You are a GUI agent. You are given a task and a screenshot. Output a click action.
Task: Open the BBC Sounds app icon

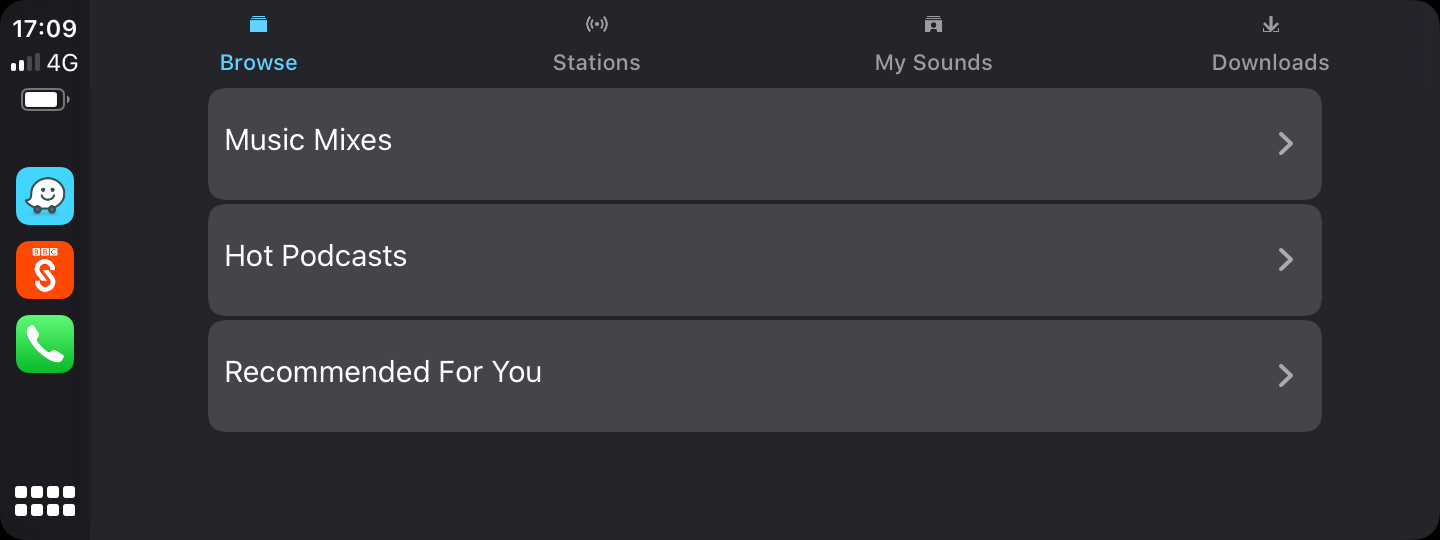tap(45, 270)
